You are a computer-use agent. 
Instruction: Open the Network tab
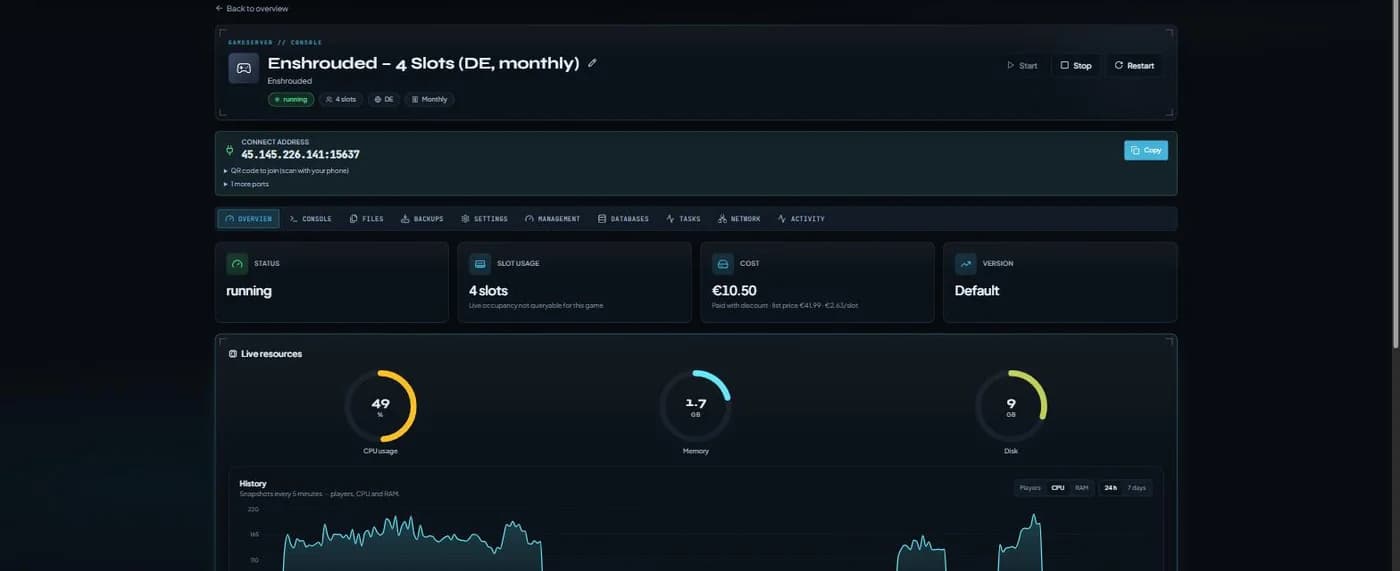tap(740, 219)
